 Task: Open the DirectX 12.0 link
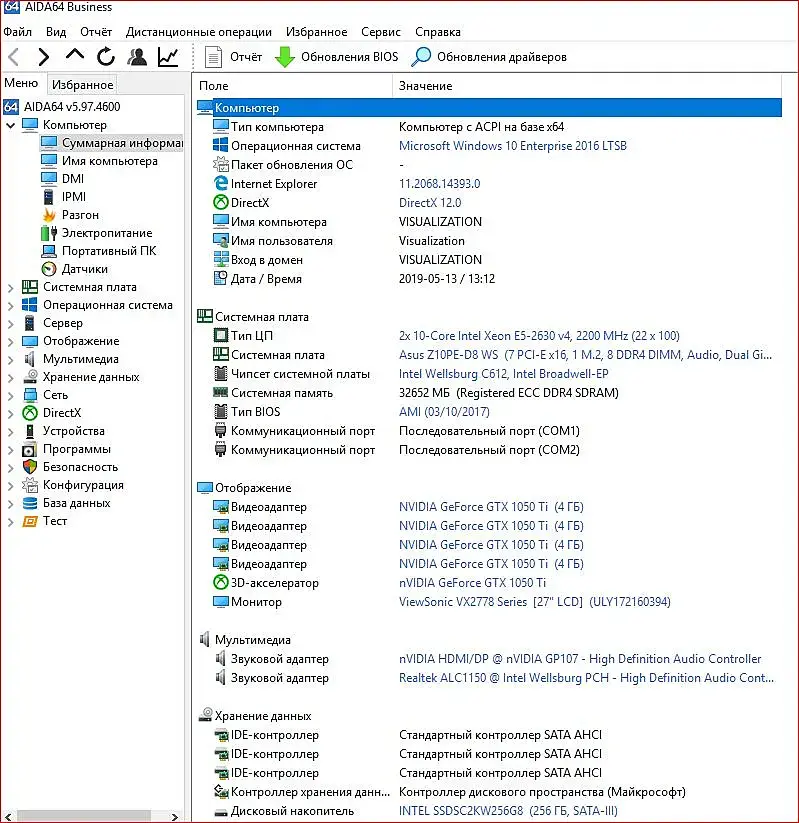click(x=430, y=203)
